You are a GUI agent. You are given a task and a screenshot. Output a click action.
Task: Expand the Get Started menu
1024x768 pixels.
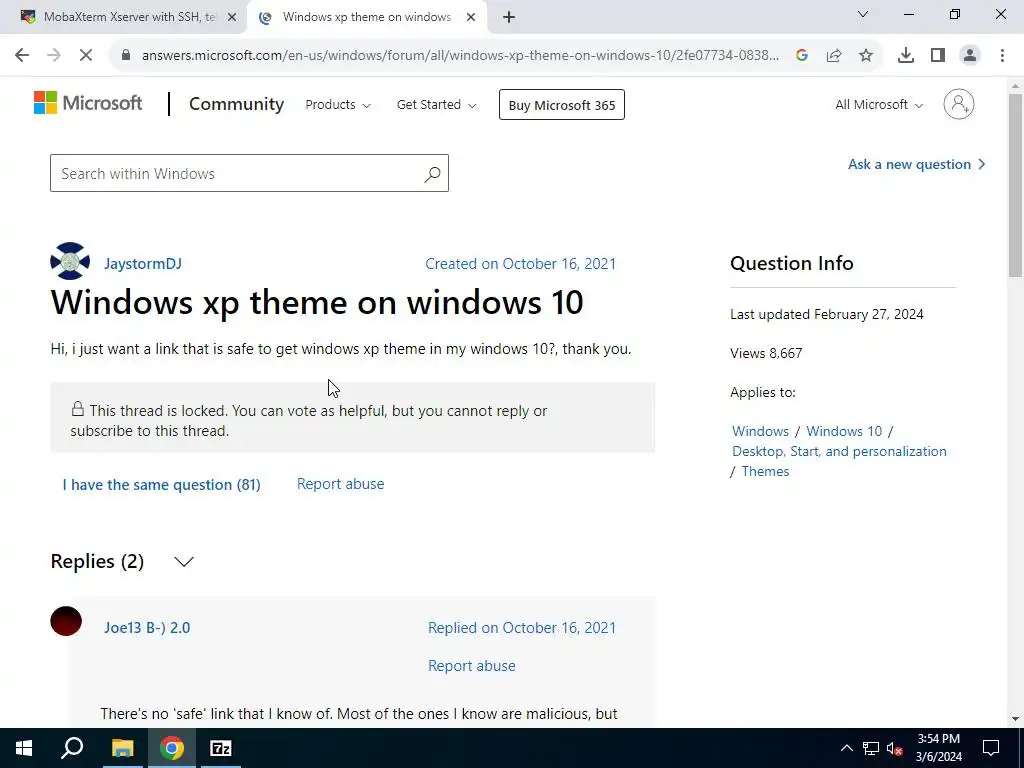[x=436, y=104]
